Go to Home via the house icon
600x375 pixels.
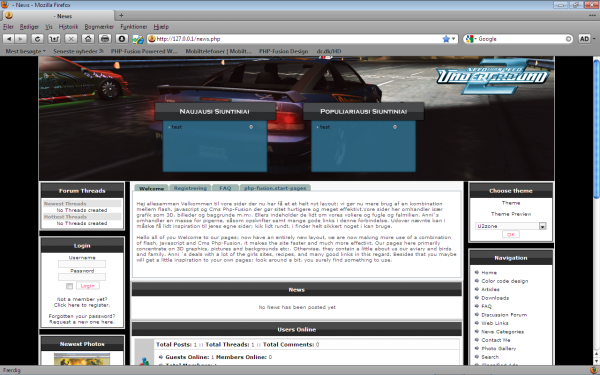click(88, 39)
